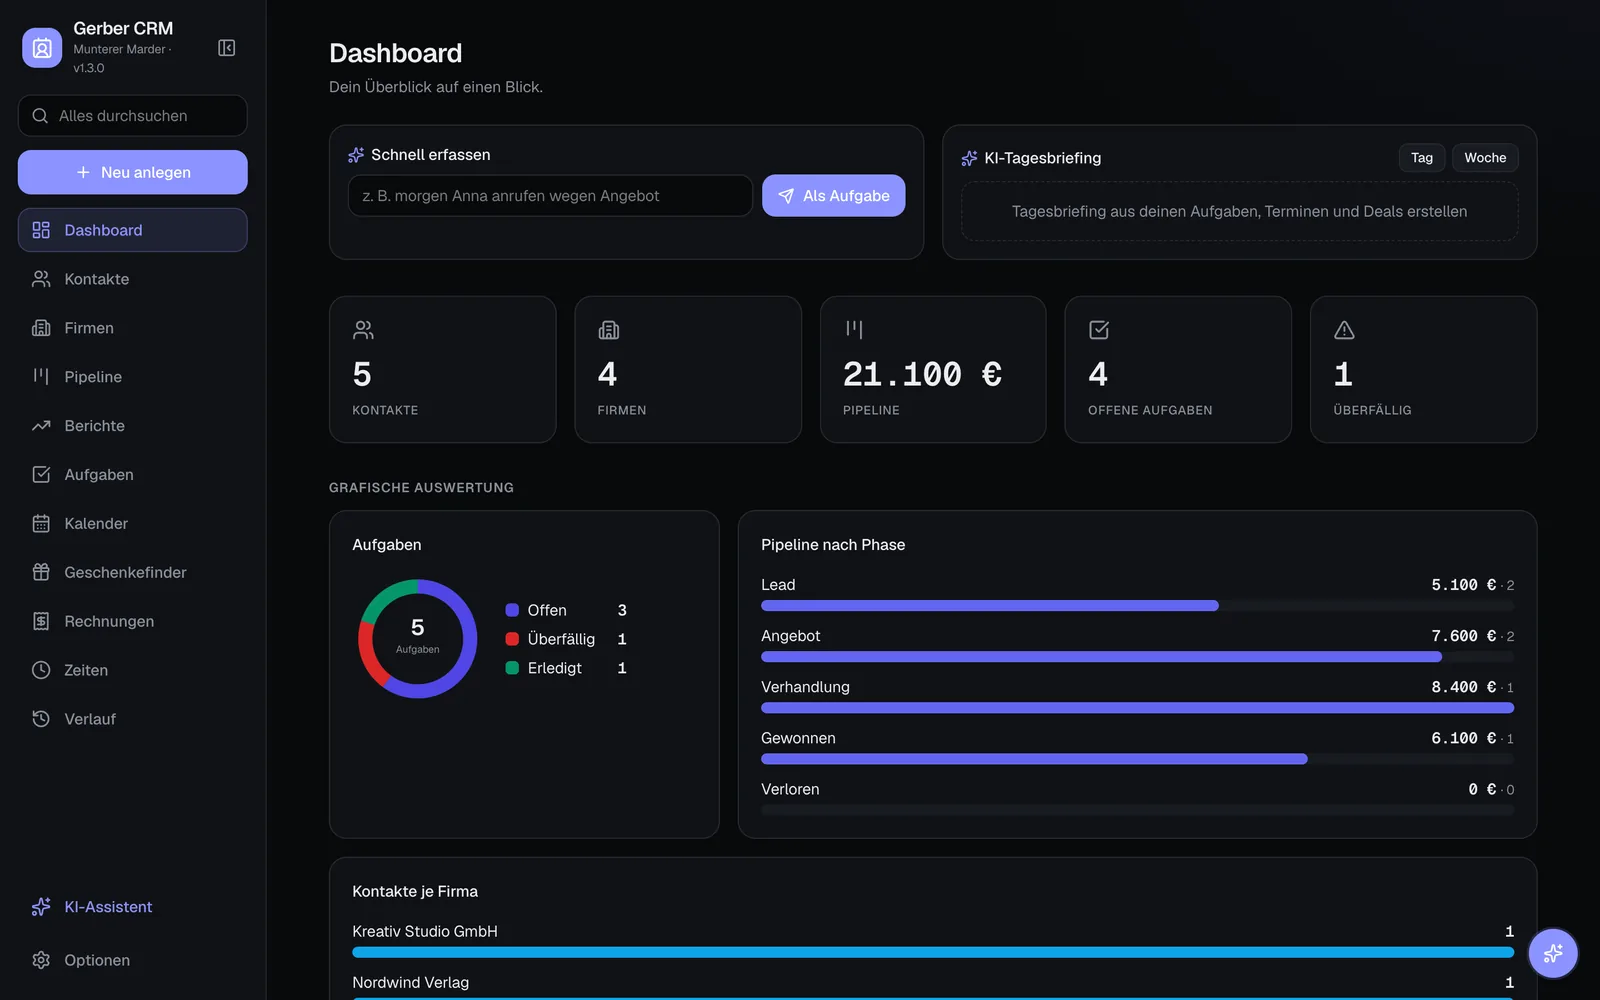Image resolution: width=1600 pixels, height=1000 pixels.
Task: Collapse the sidebar with the panel icon
Action: coord(227,48)
